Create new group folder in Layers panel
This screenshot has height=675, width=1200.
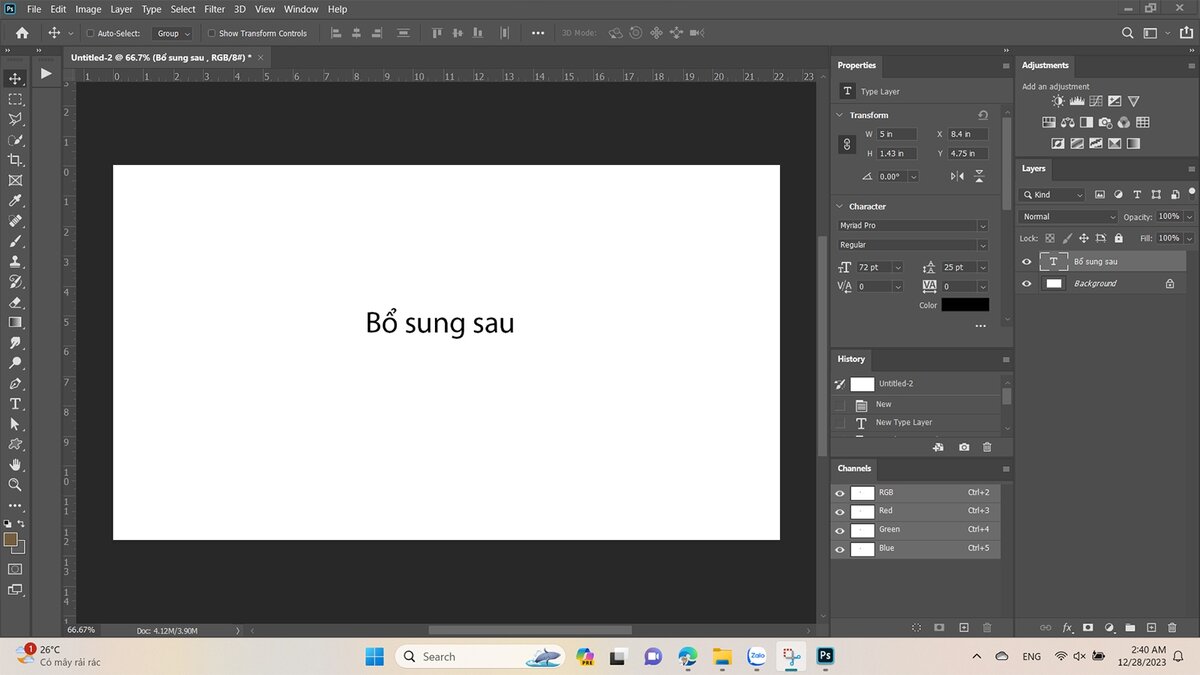click(1130, 628)
